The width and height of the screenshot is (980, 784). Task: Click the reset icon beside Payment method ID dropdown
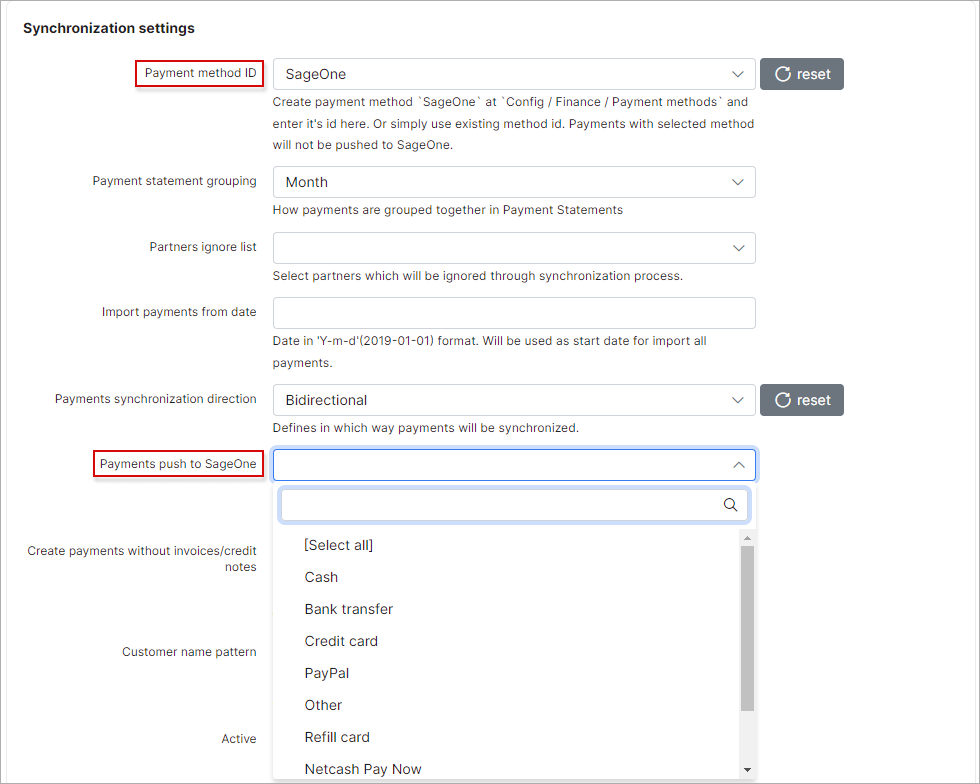tap(801, 73)
